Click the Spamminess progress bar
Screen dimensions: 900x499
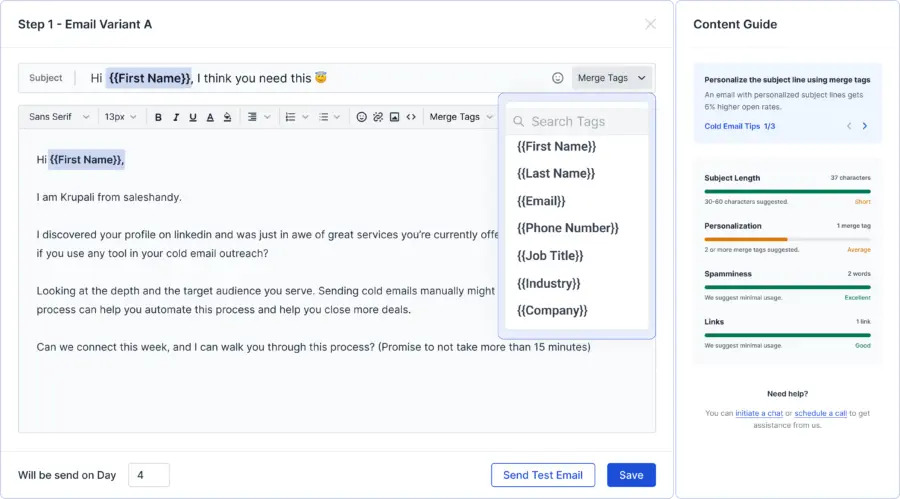pos(788,287)
